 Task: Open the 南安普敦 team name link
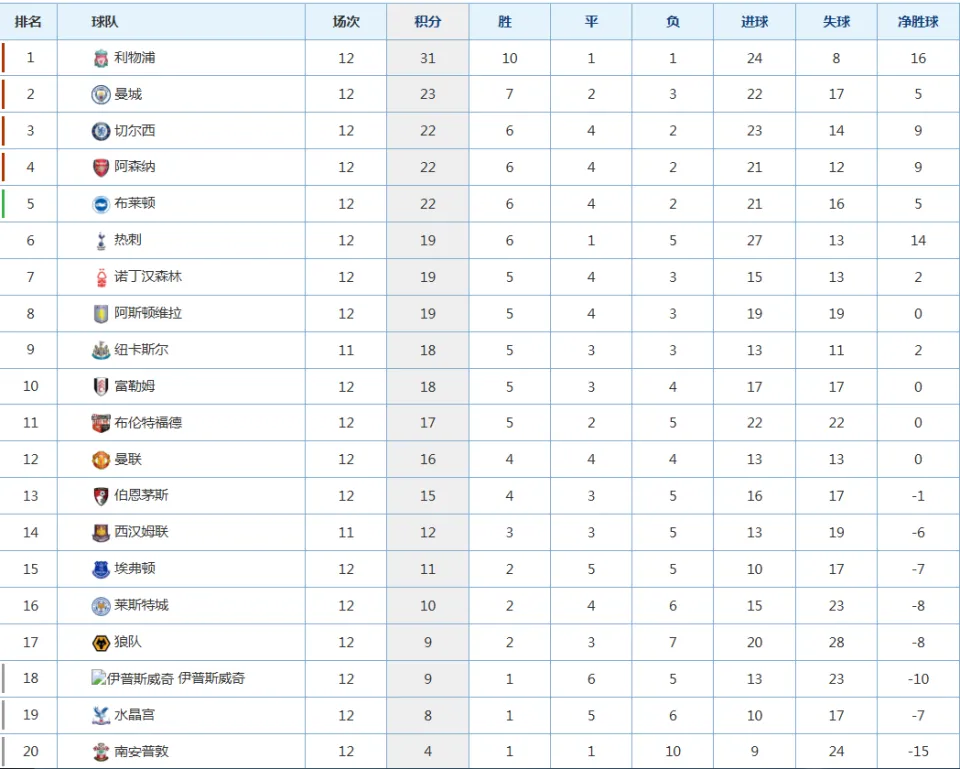click(141, 751)
